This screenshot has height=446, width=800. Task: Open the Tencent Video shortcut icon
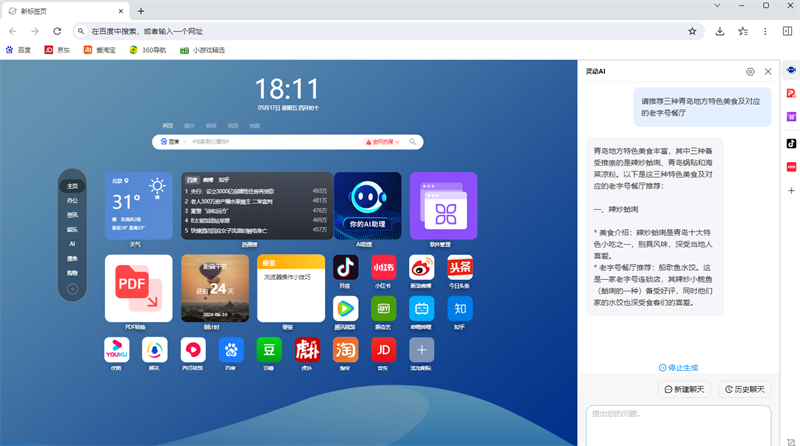[x=345, y=308]
